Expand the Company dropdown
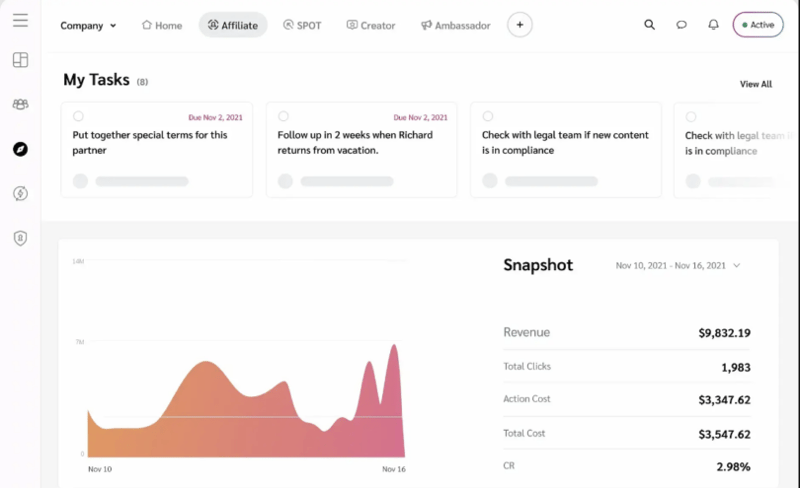Screen dimensions: 800x488 pos(88,26)
